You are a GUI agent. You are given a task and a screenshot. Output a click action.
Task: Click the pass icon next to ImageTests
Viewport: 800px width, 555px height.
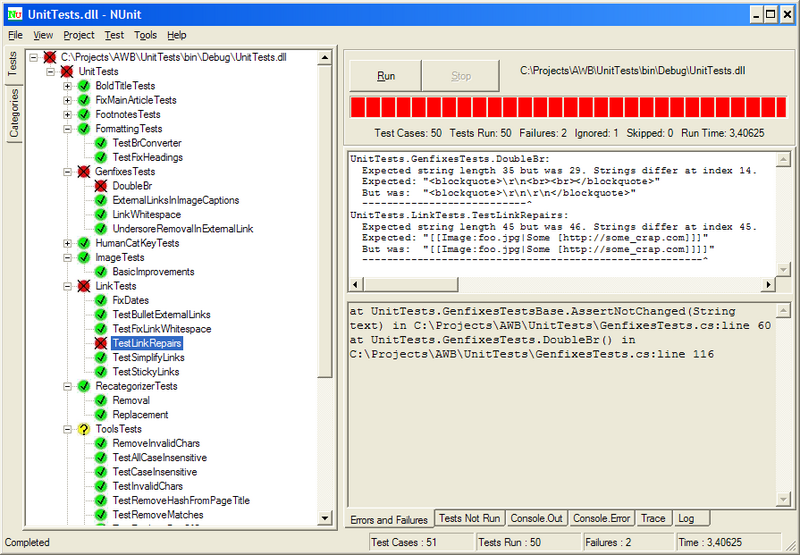pyautogui.click(x=84, y=257)
